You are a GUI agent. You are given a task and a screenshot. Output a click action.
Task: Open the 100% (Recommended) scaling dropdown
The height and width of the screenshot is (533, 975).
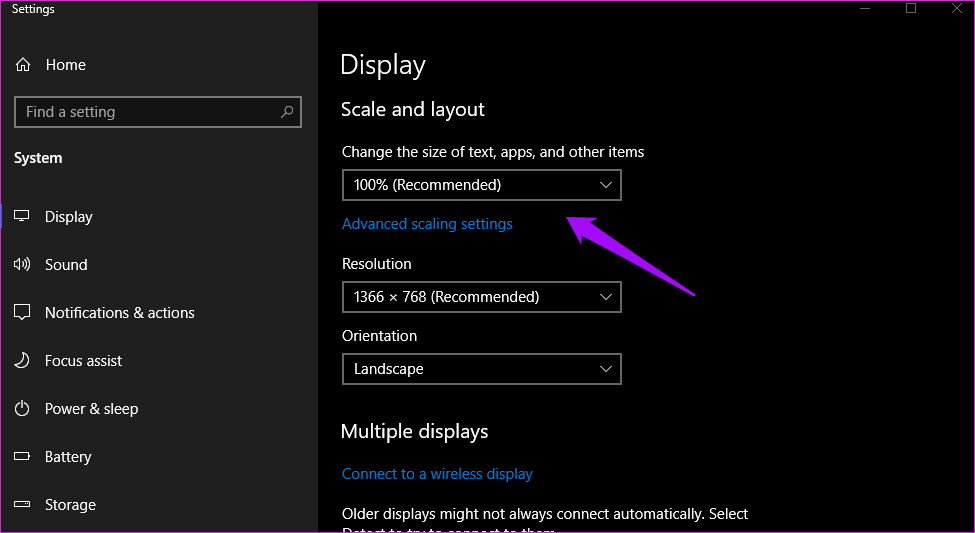pyautogui.click(x=482, y=185)
